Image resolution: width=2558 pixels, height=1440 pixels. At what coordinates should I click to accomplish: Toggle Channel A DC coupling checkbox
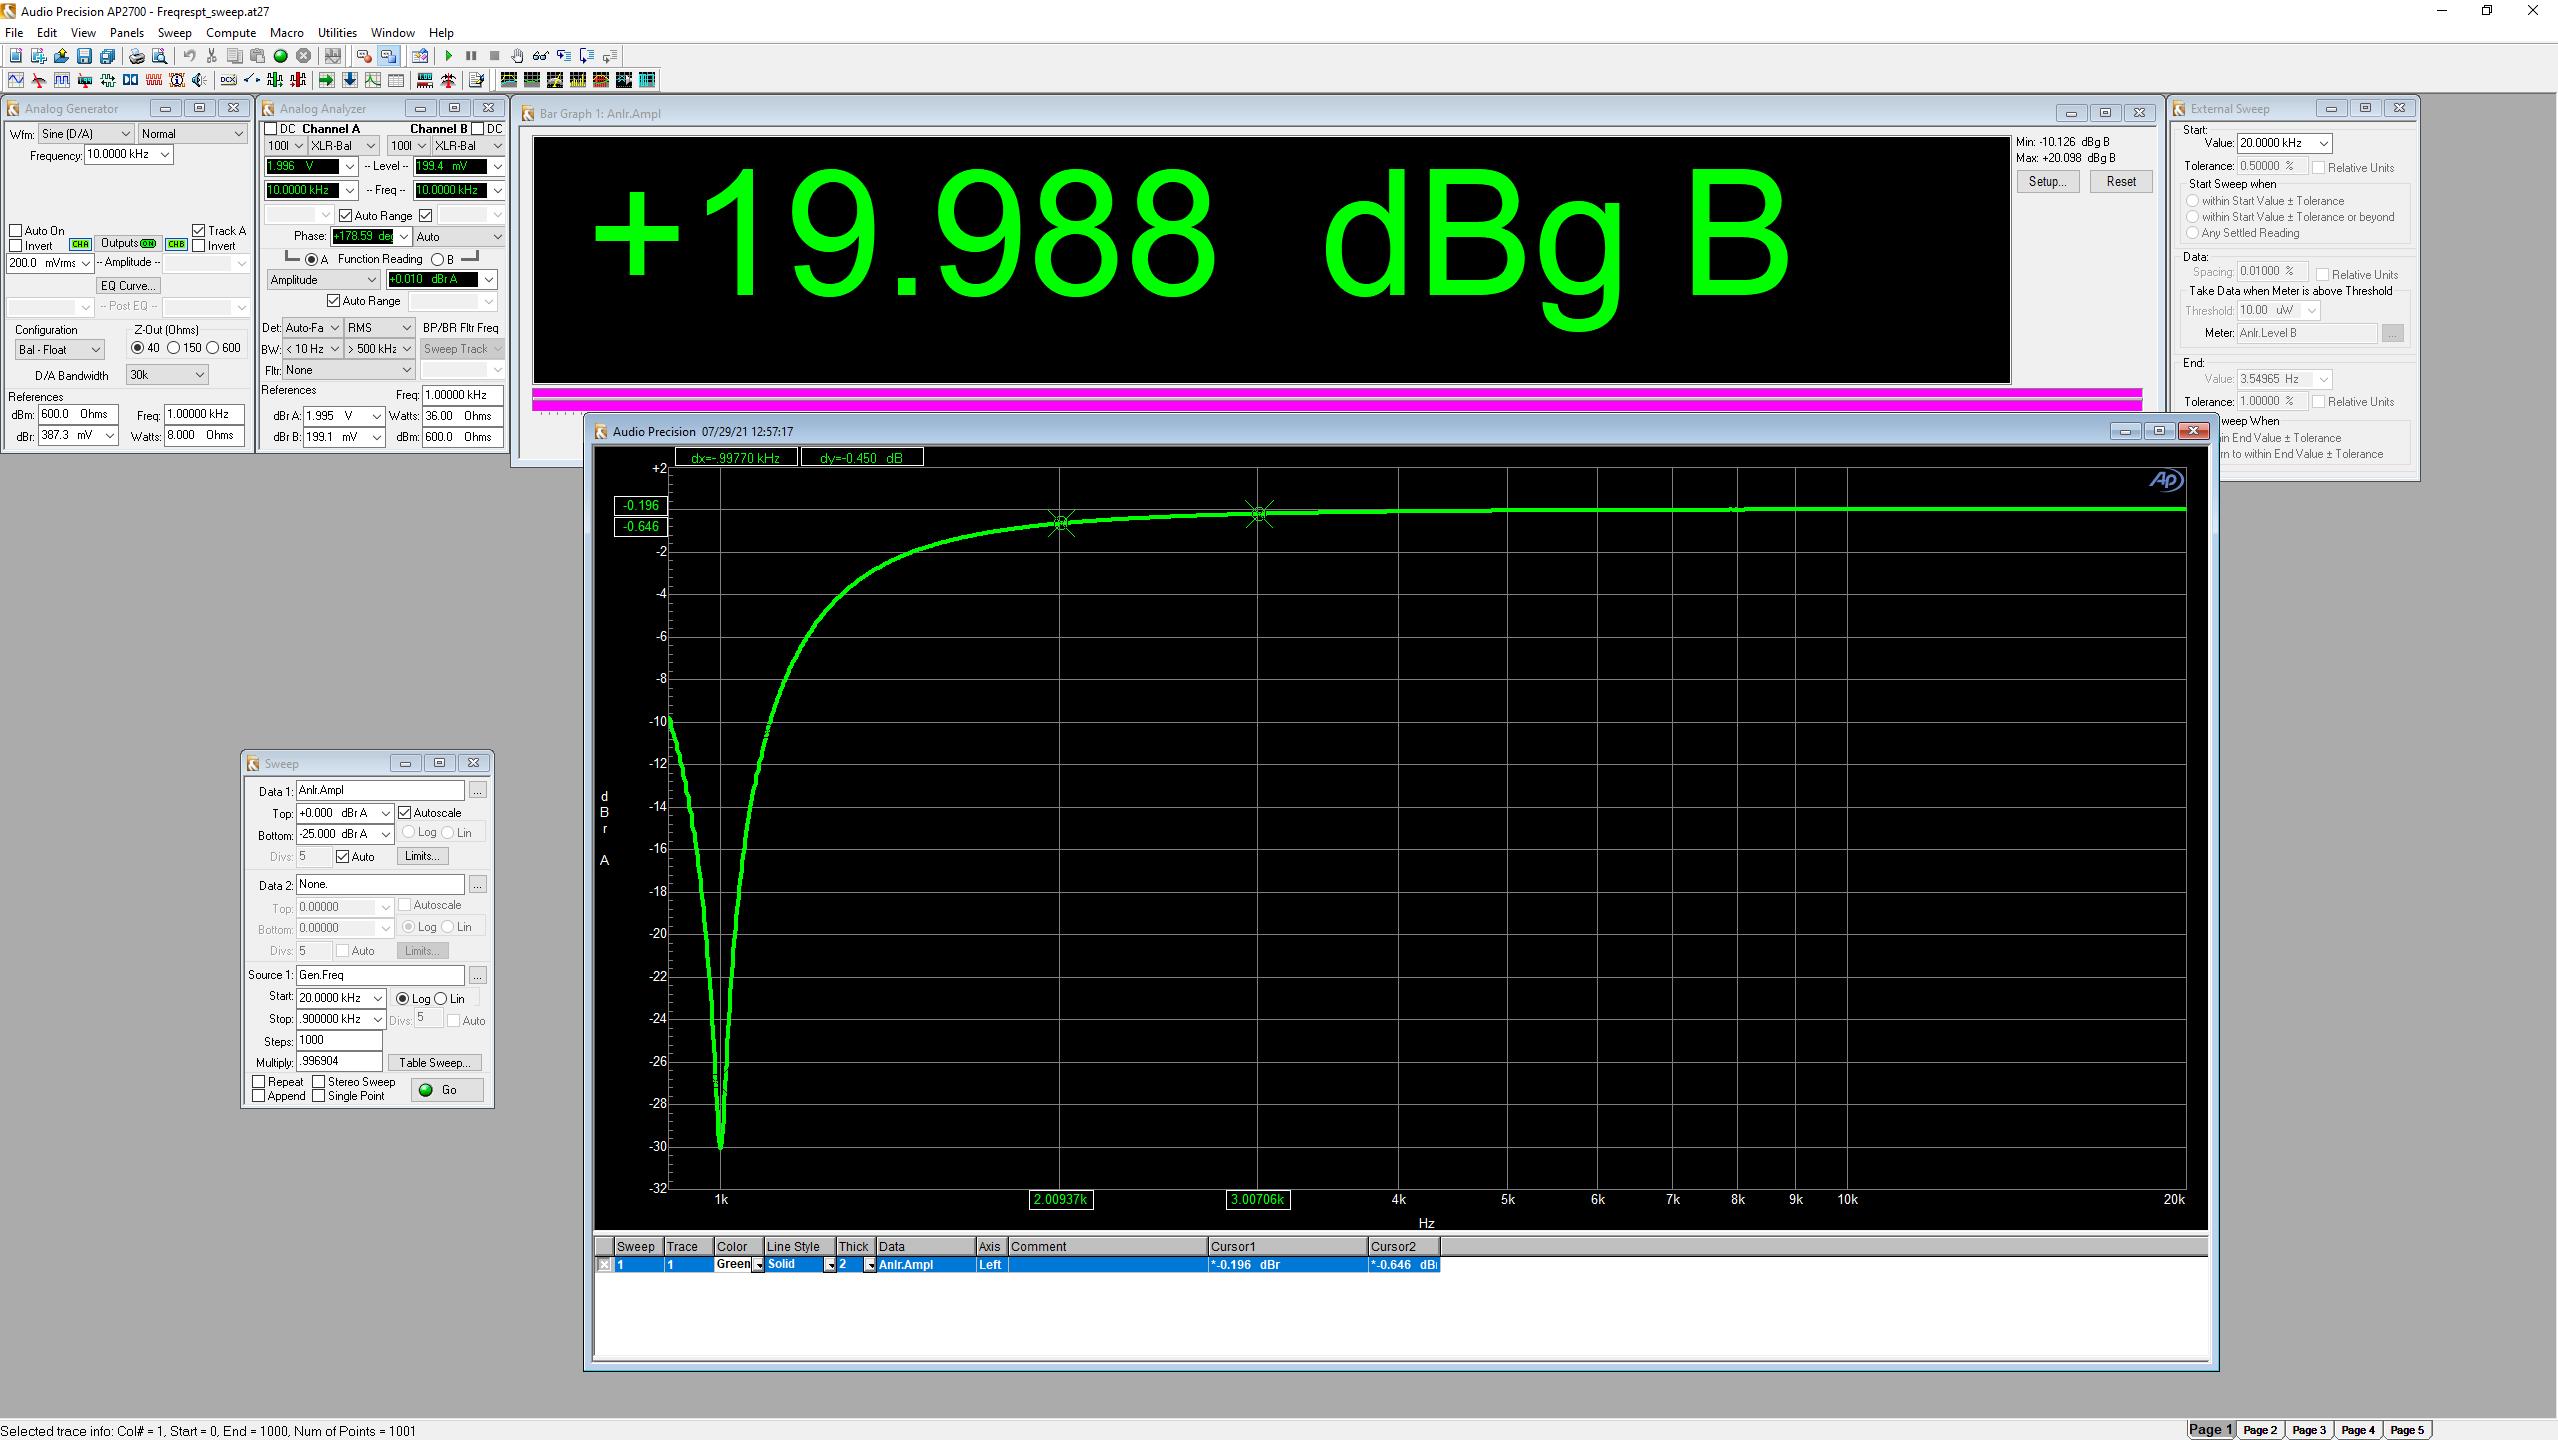270,129
